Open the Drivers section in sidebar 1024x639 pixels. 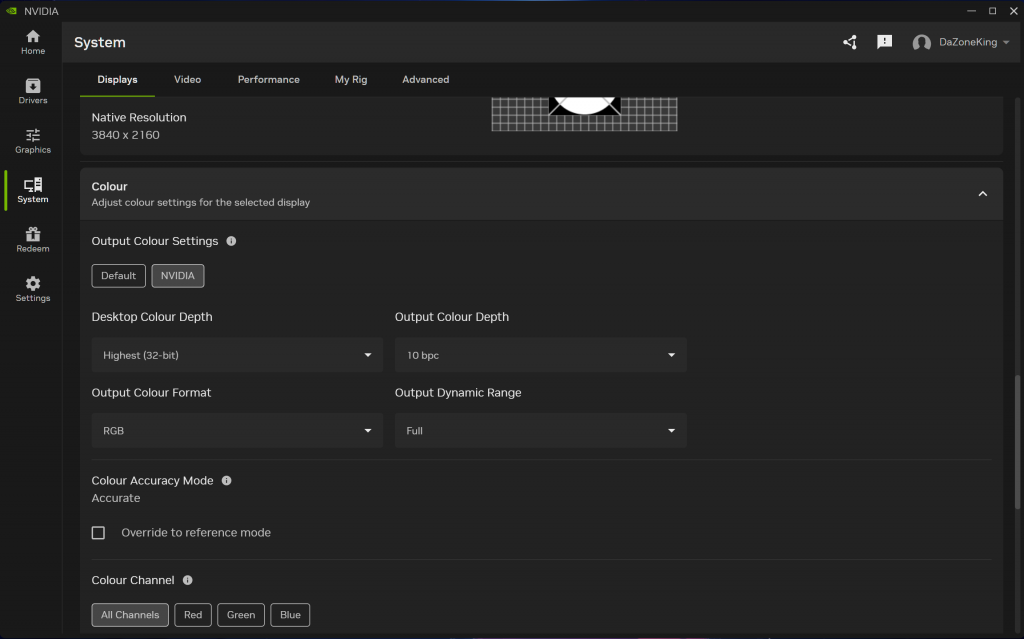coord(33,91)
